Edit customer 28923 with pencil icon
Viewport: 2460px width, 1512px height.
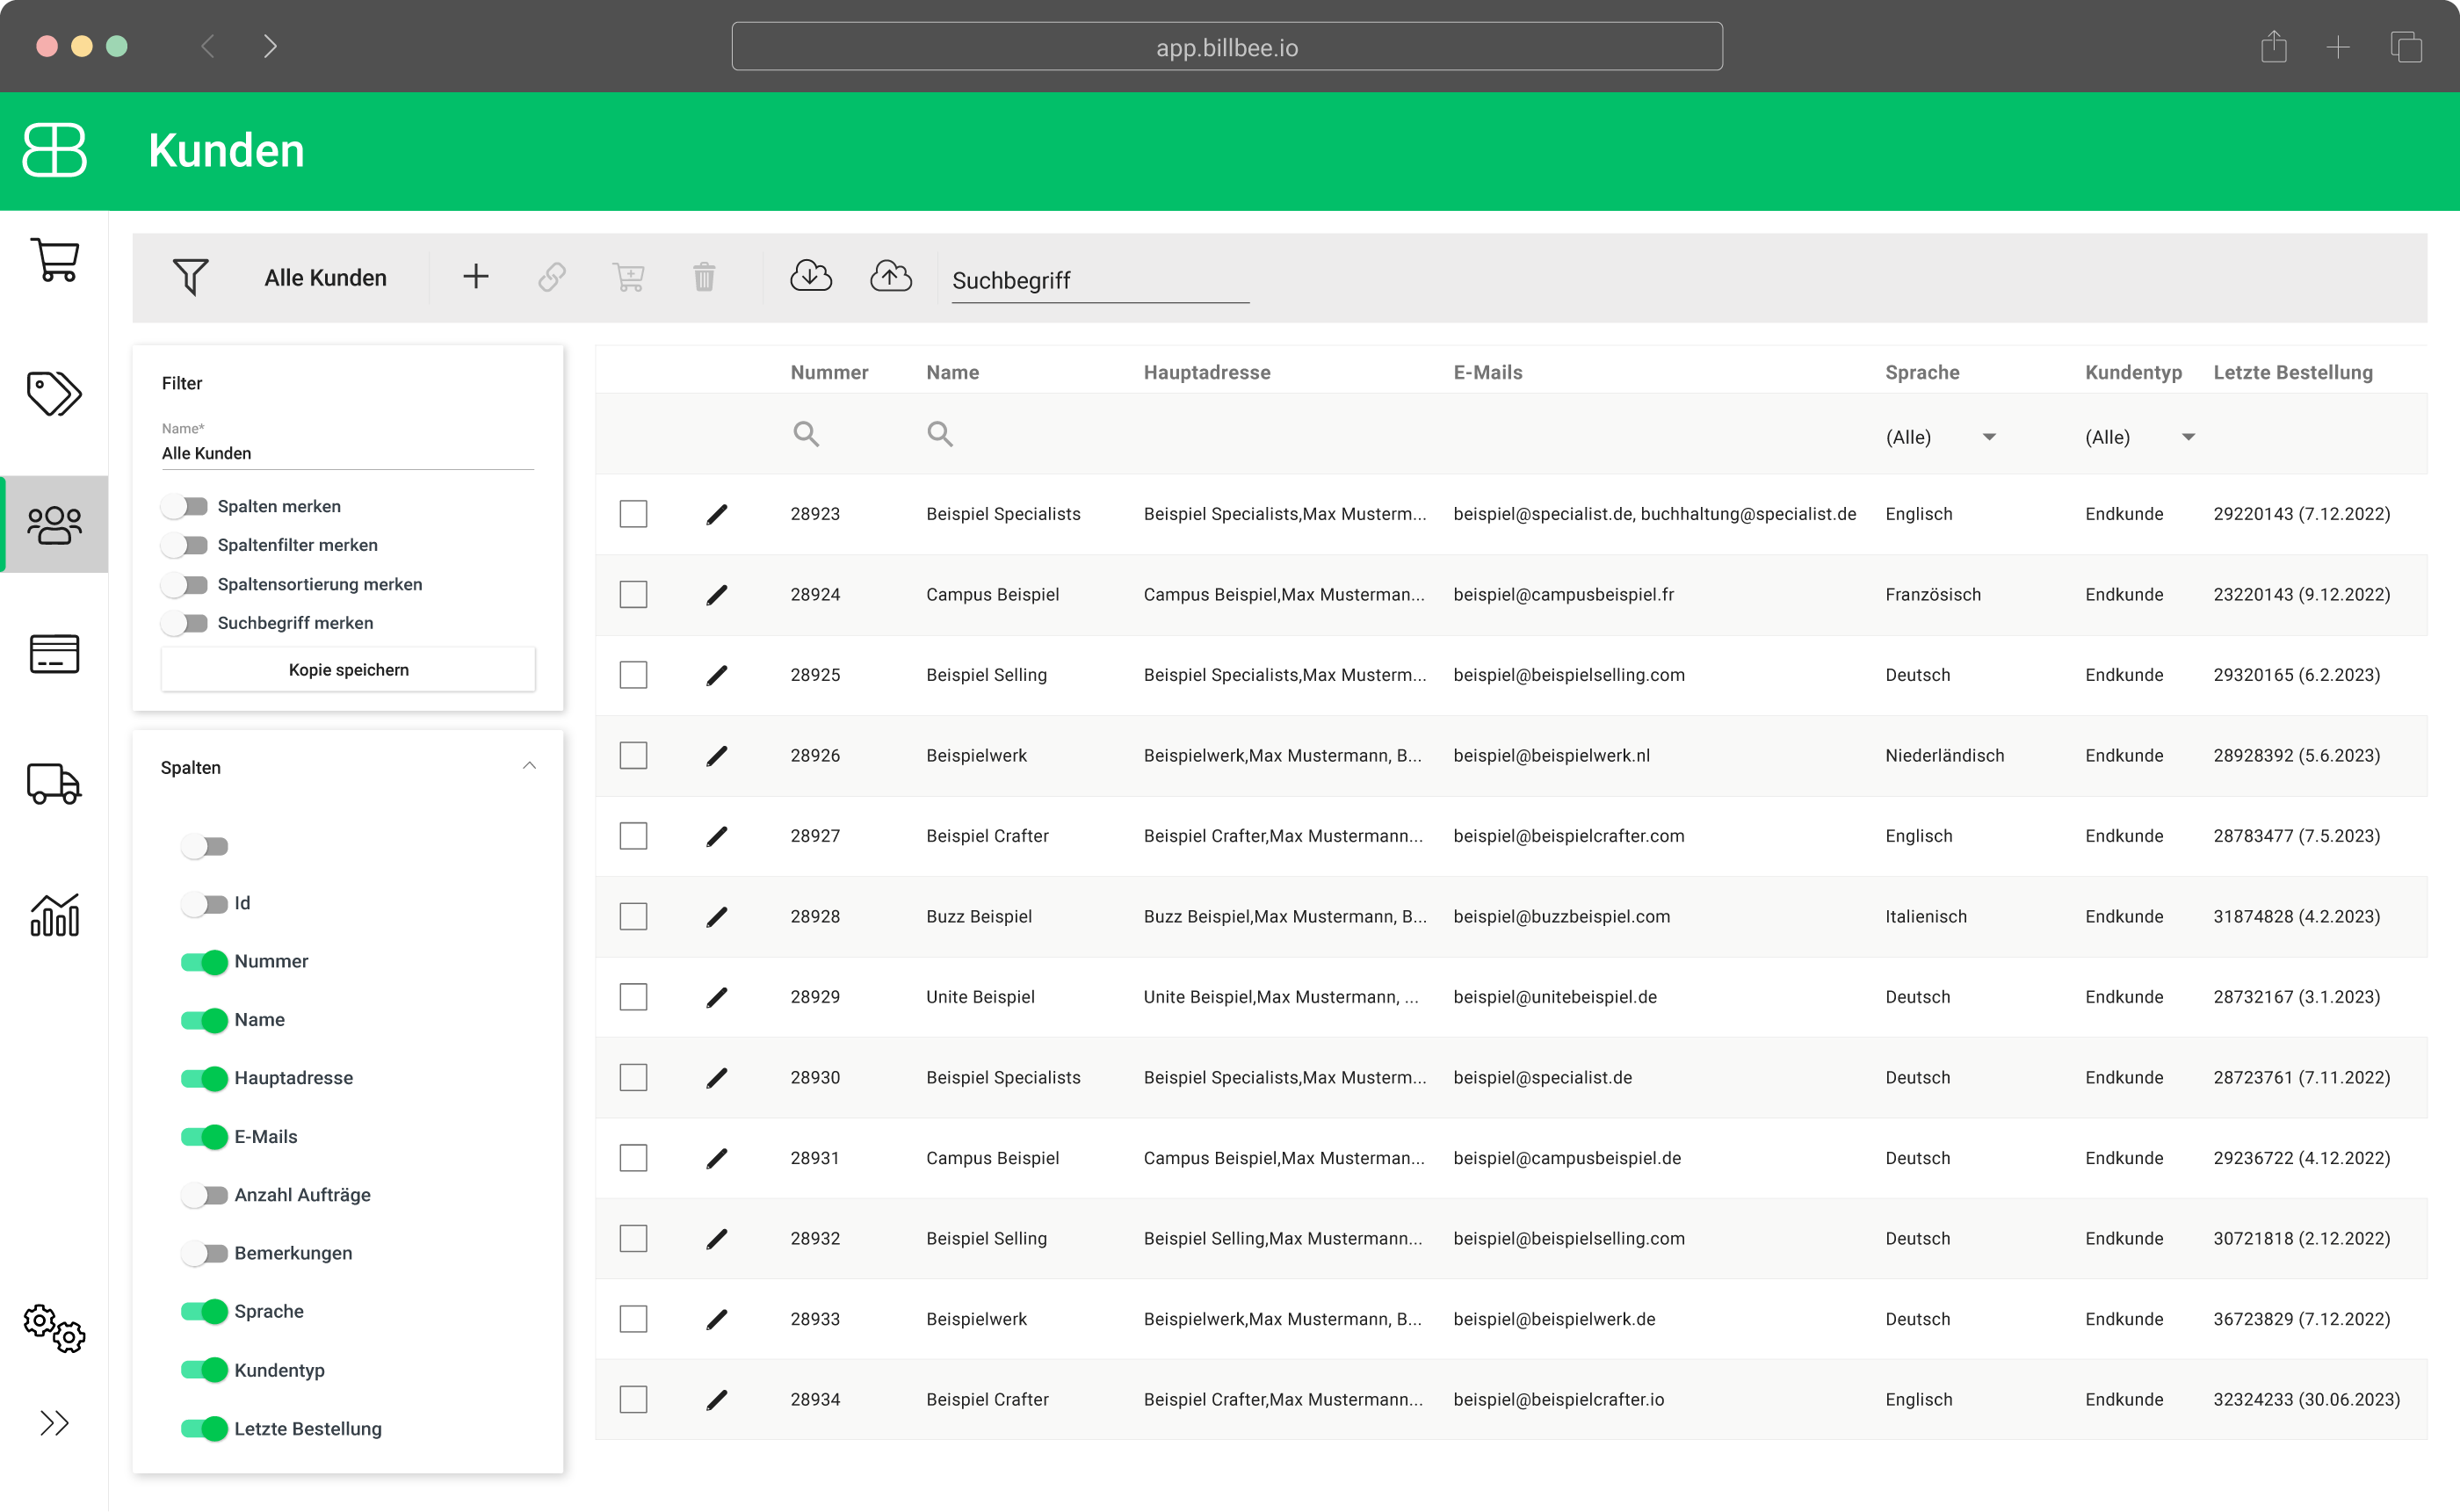(717, 514)
